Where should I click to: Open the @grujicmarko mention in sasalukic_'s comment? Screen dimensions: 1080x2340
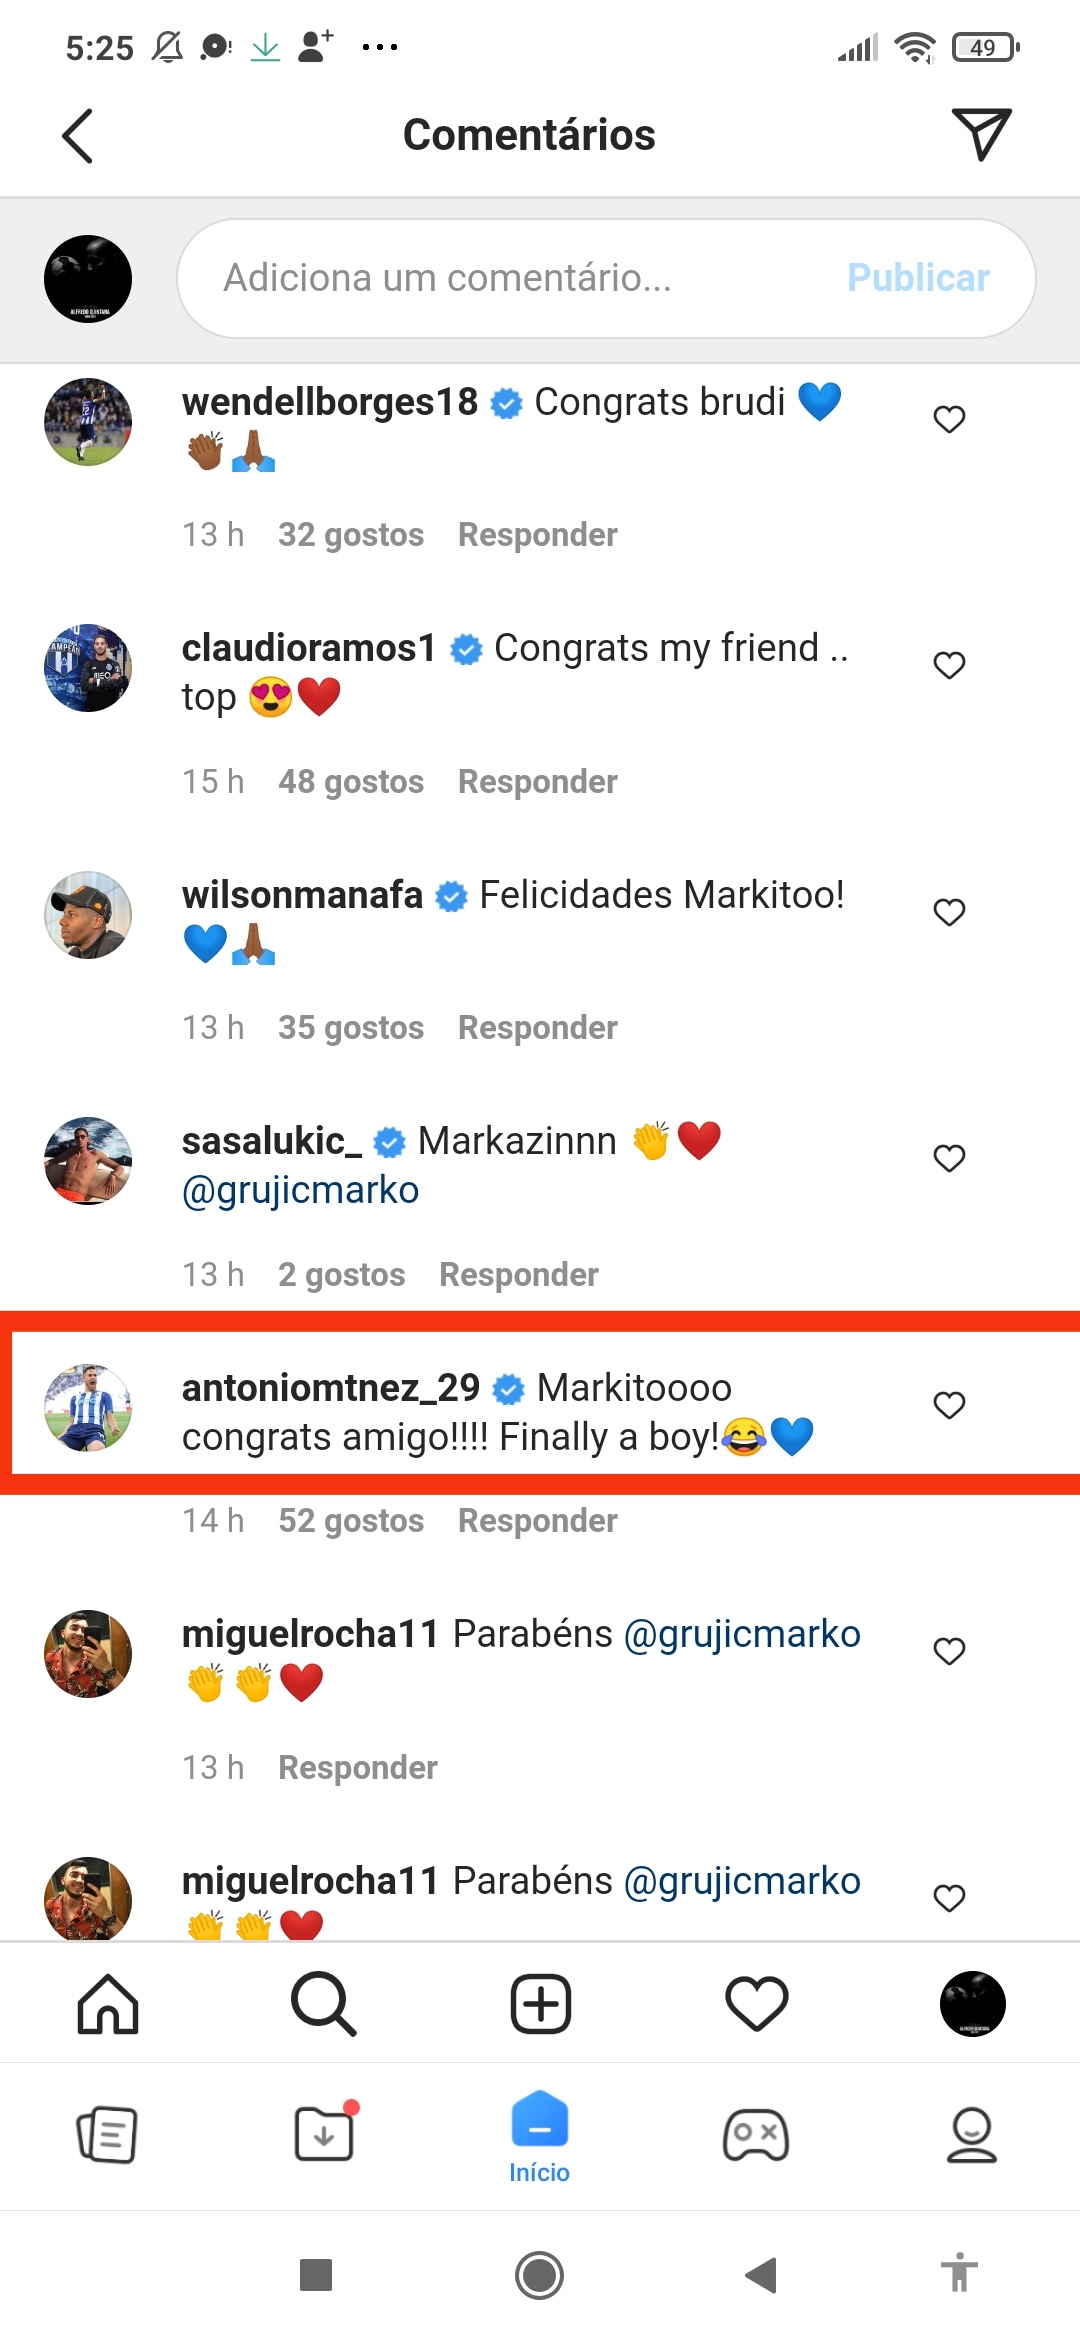point(300,1191)
